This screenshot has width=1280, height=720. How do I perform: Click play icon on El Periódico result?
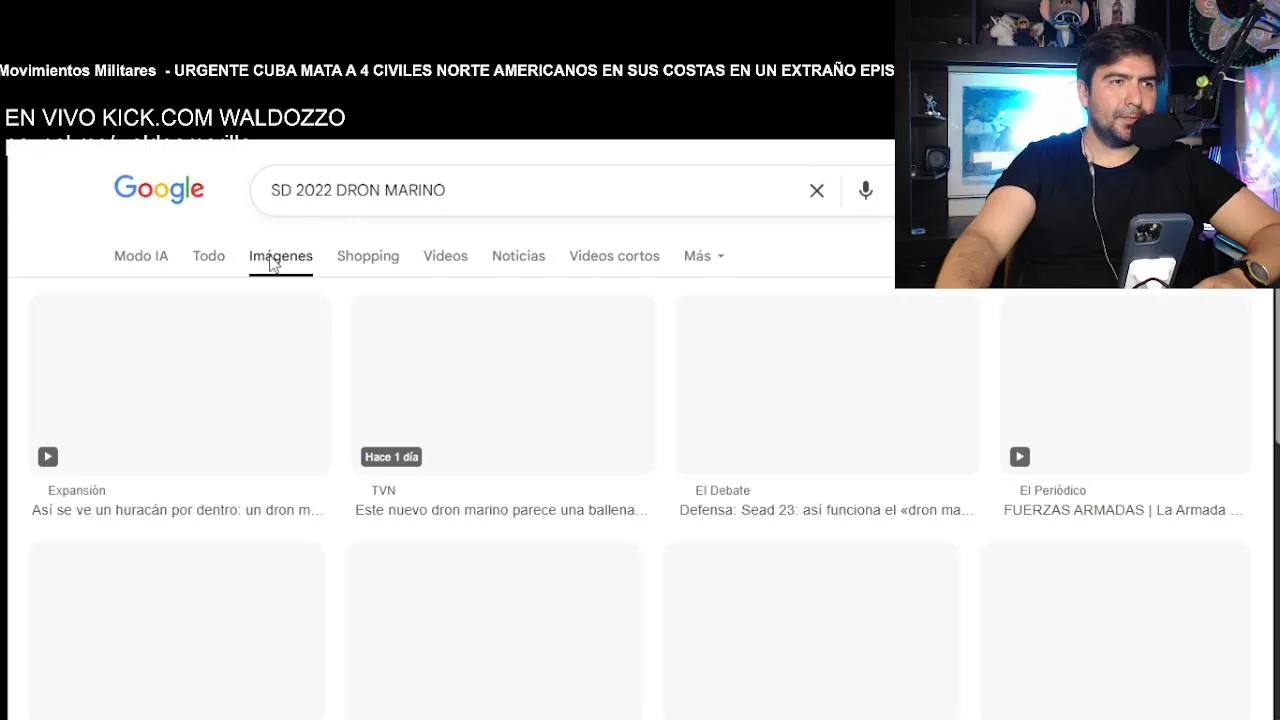click(1020, 457)
